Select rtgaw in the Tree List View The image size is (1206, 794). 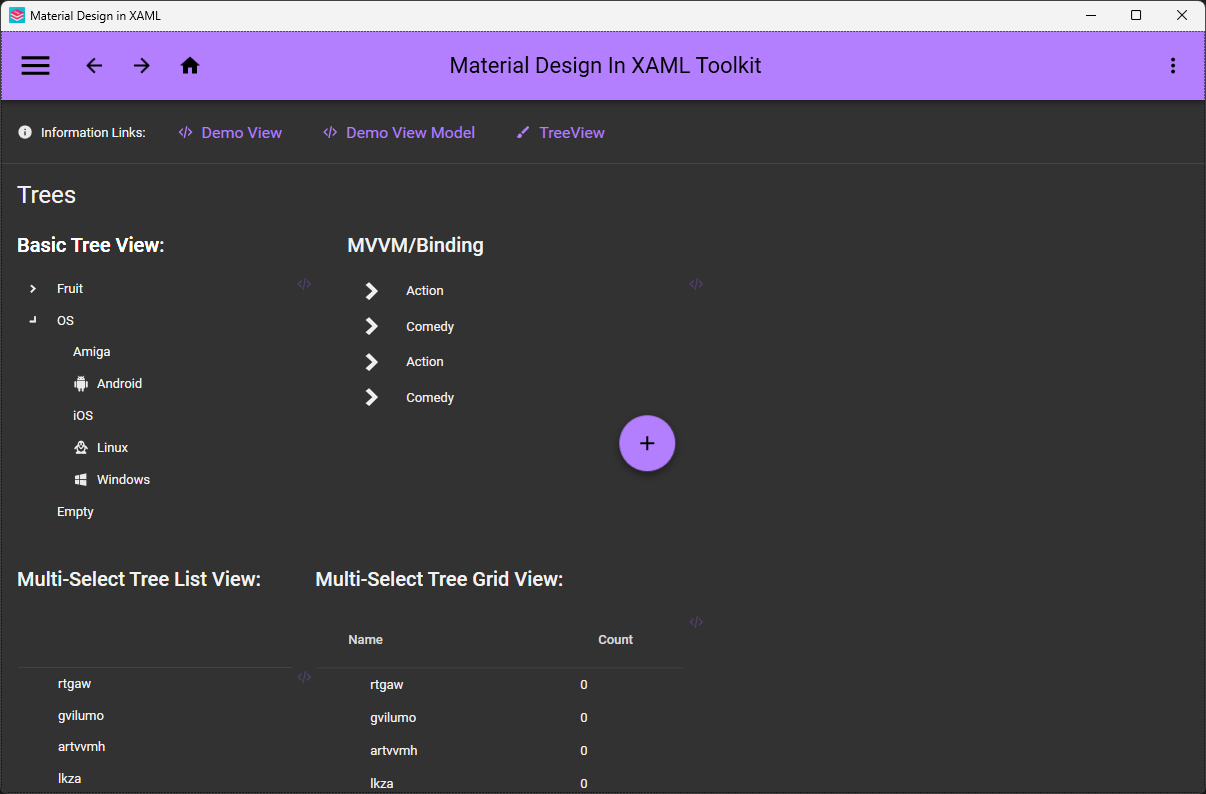coord(75,684)
